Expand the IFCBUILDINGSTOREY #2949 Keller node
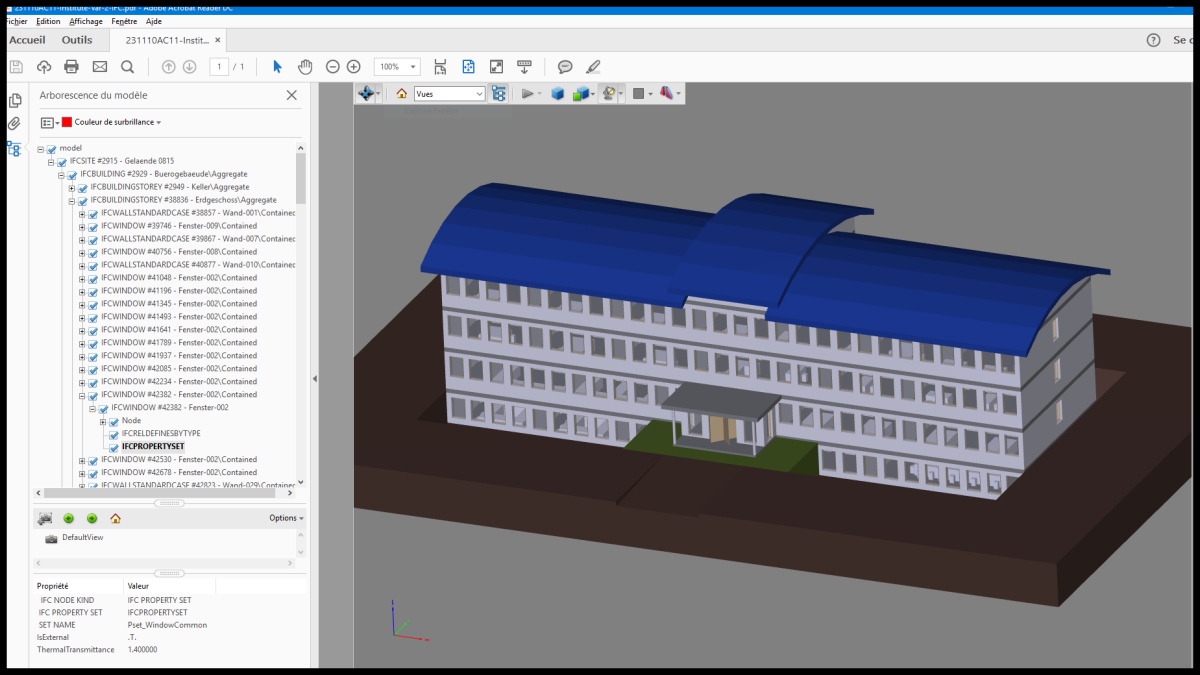This screenshot has height=675, width=1200. click(71, 188)
